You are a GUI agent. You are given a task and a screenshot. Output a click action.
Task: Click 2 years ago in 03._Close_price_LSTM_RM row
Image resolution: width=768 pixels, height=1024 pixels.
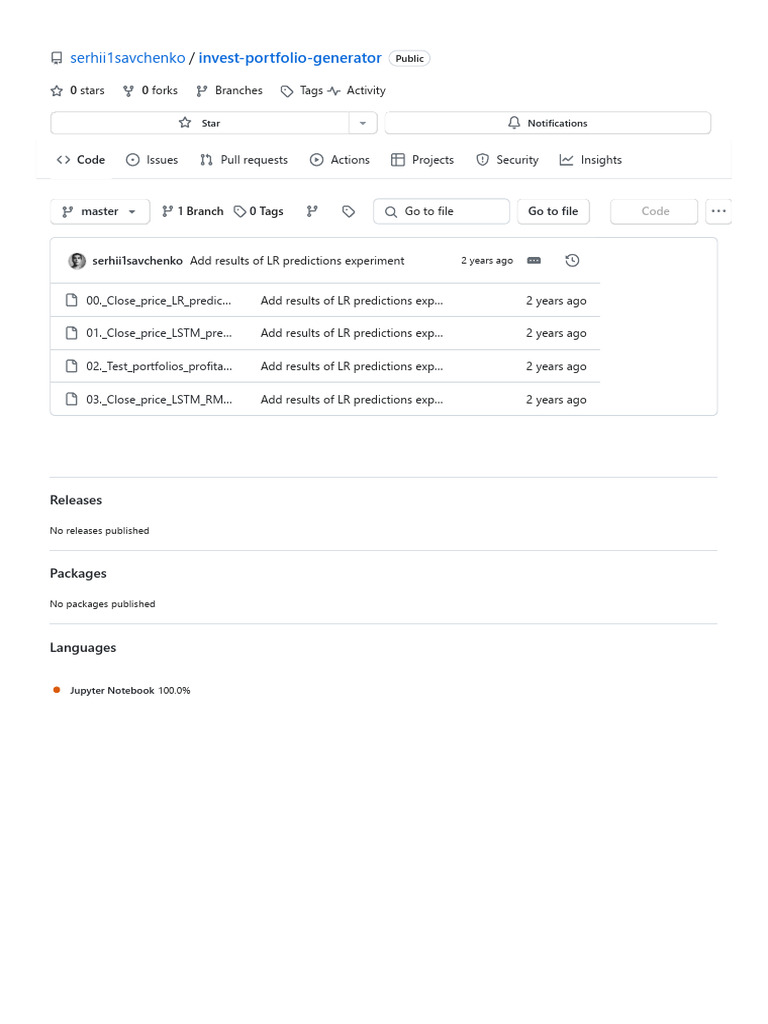coord(556,400)
